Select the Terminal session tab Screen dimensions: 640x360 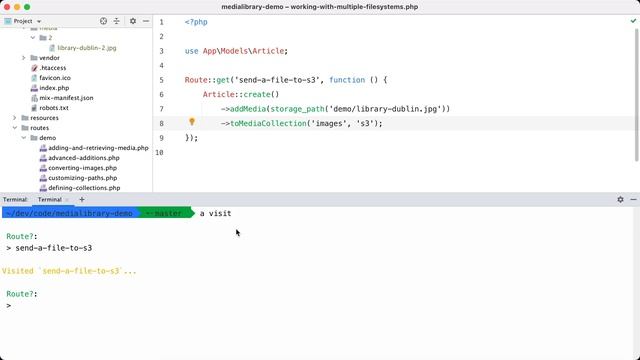[49, 200]
